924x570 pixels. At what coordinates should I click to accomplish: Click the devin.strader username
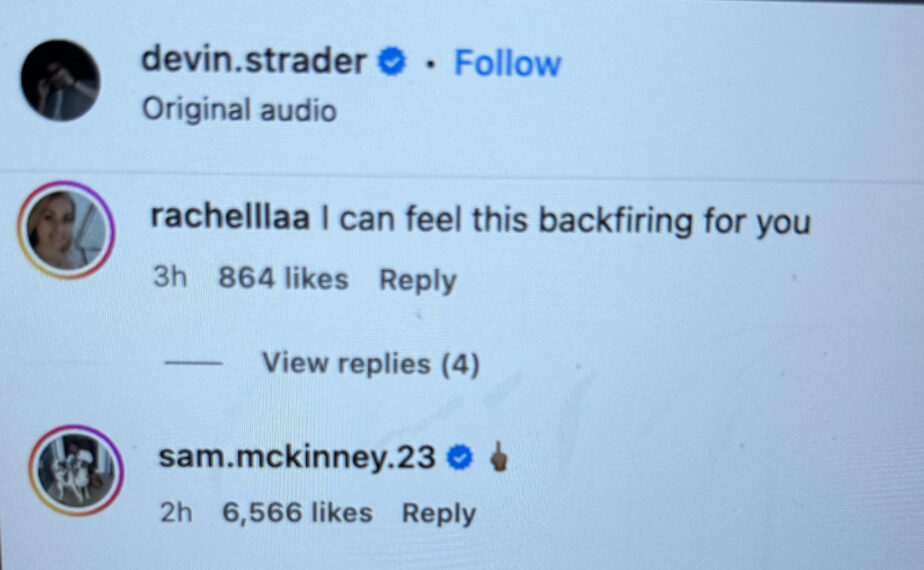254,61
